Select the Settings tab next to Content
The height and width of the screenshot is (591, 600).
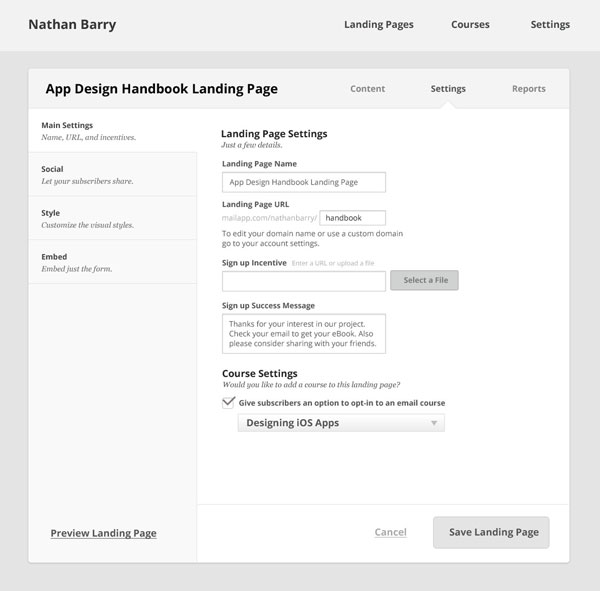tap(448, 89)
